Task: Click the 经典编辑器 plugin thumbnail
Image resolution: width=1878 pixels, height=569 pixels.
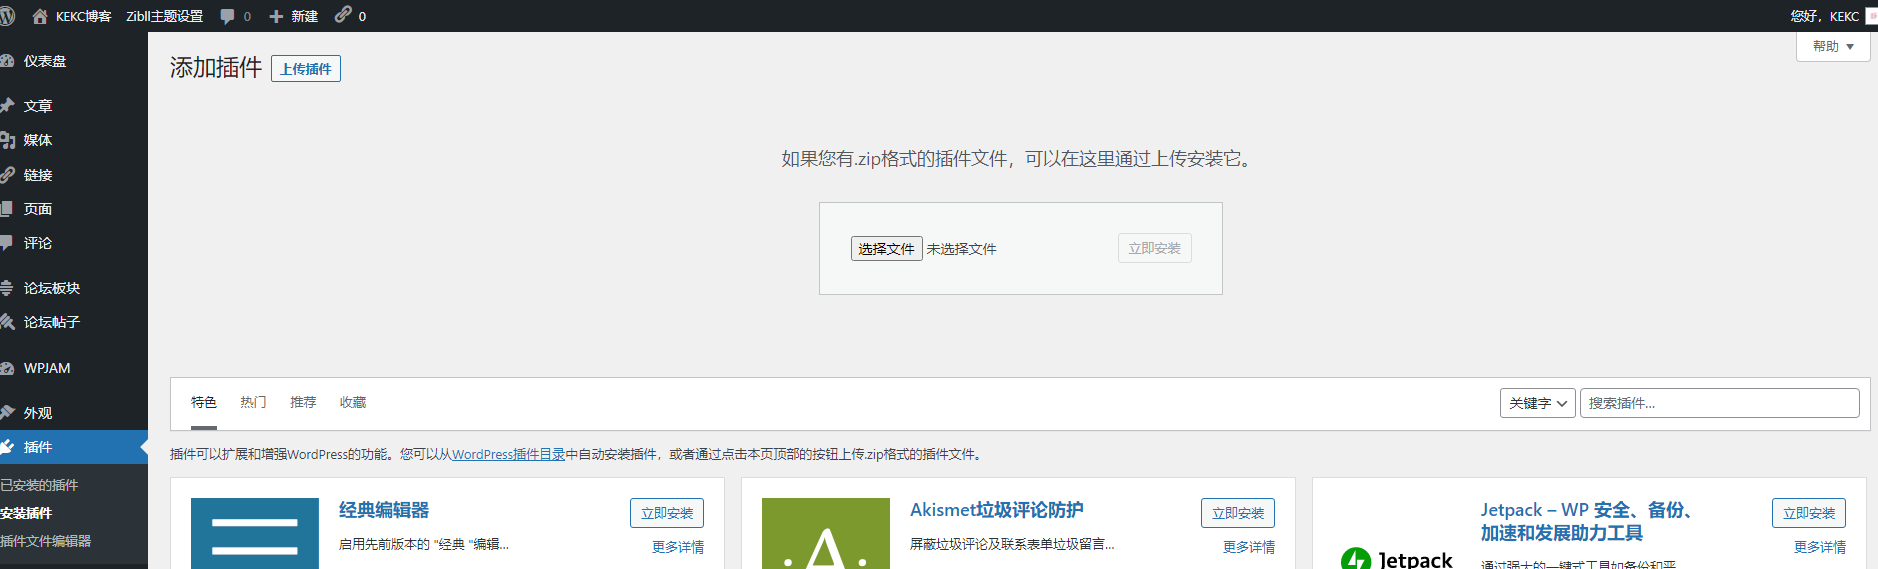Action: point(255,534)
